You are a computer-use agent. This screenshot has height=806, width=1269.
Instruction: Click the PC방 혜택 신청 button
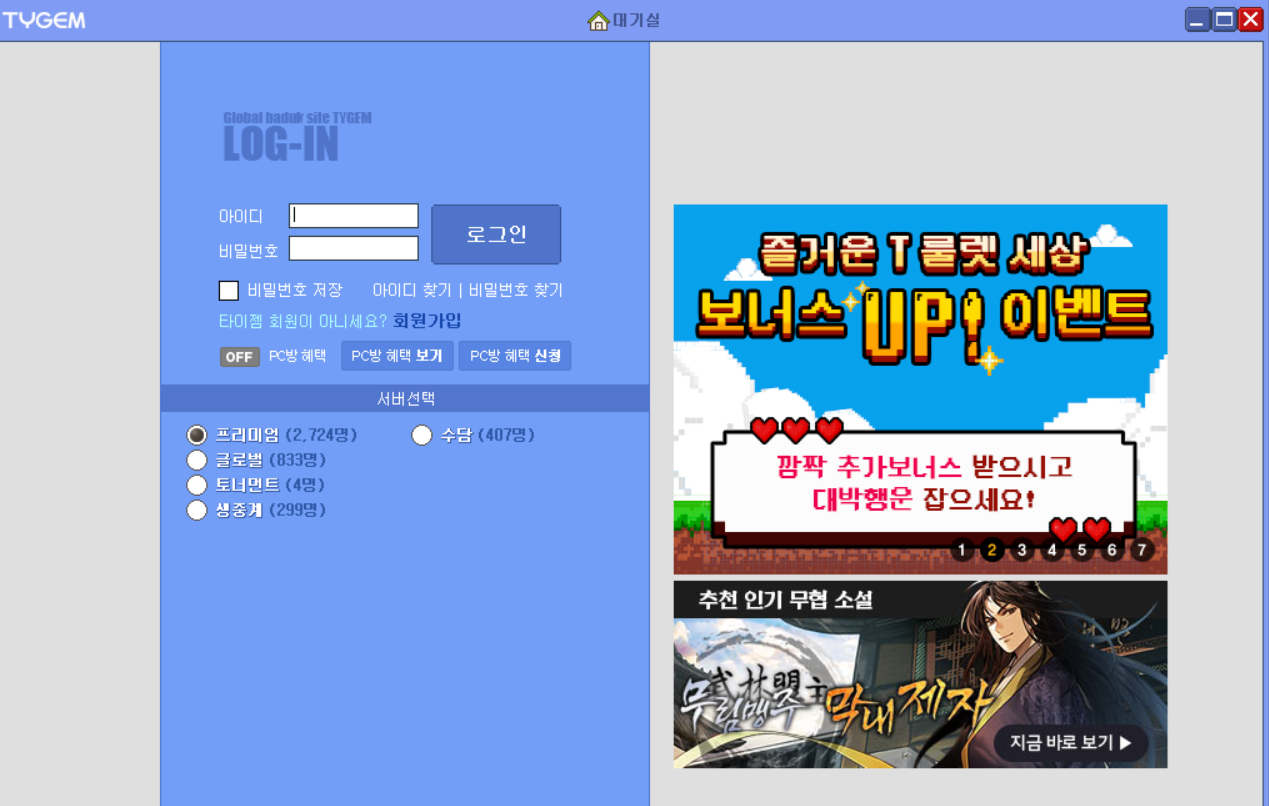tap(515, 356)
